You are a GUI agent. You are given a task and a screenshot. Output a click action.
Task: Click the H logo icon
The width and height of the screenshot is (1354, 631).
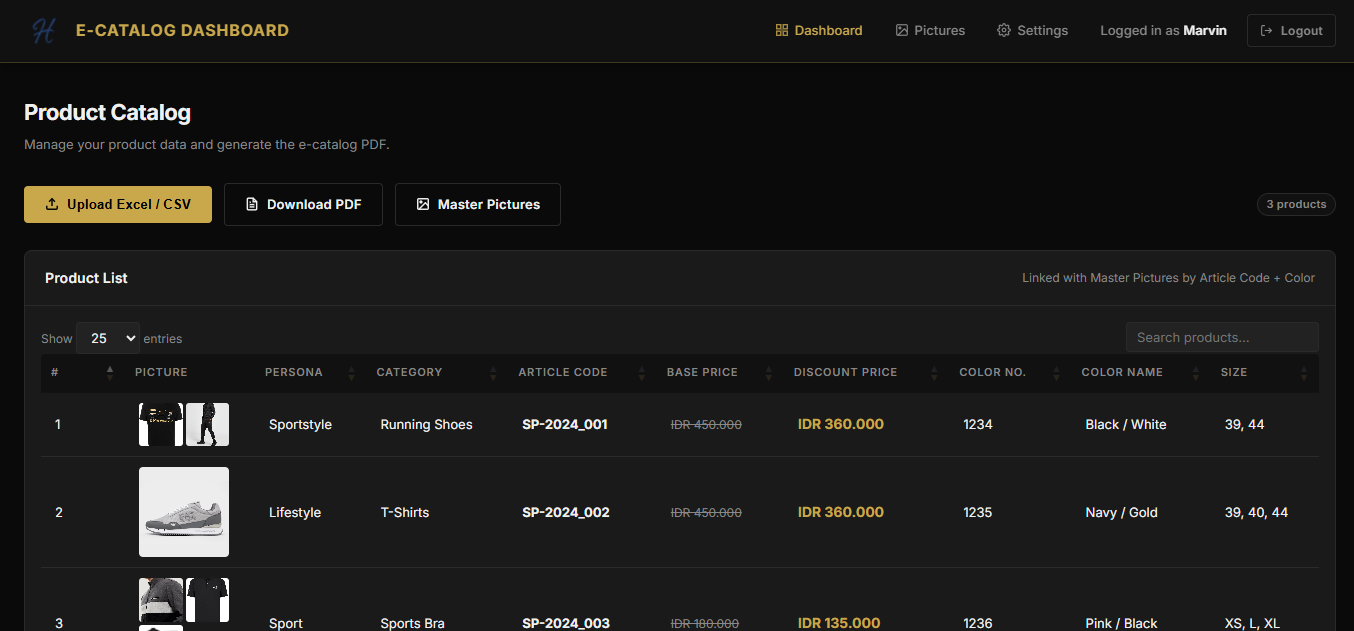click(43, 31)
